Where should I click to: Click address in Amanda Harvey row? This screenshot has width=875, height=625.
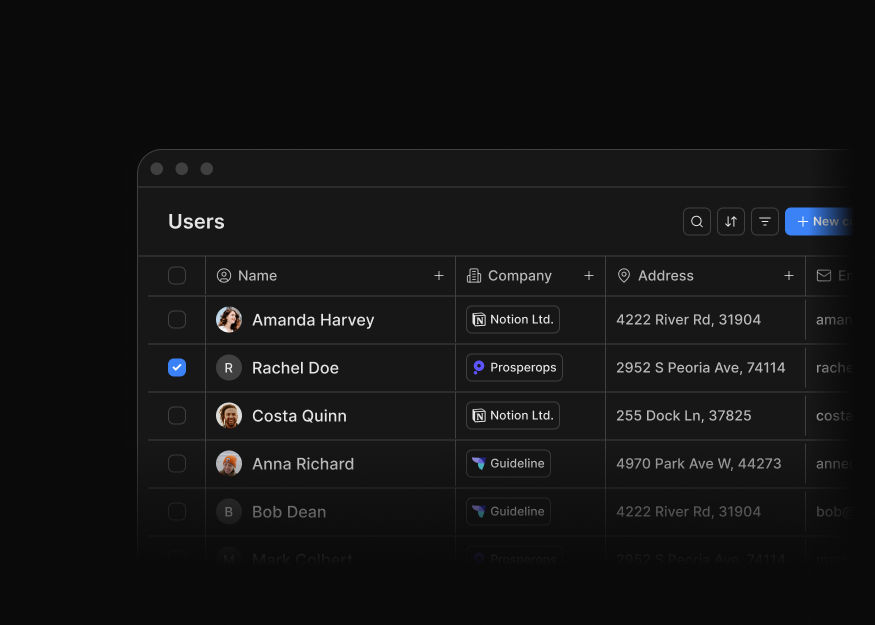tap(688, 320)
